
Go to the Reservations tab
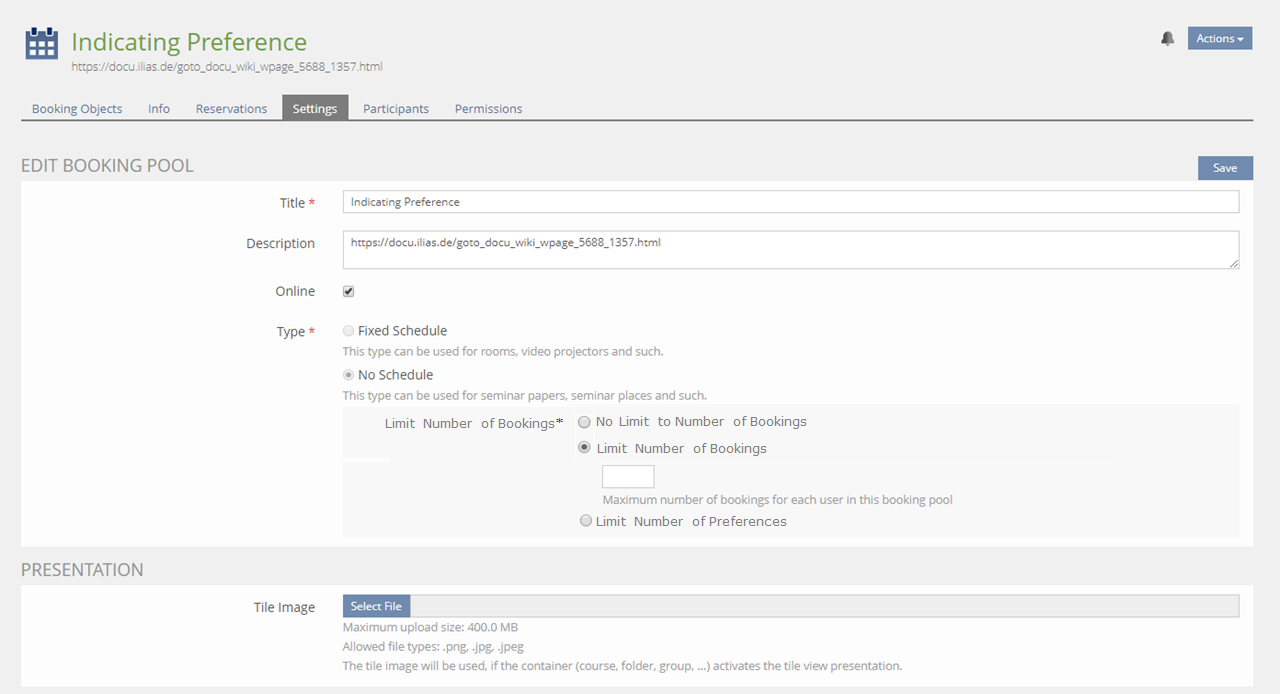[231, 109]
